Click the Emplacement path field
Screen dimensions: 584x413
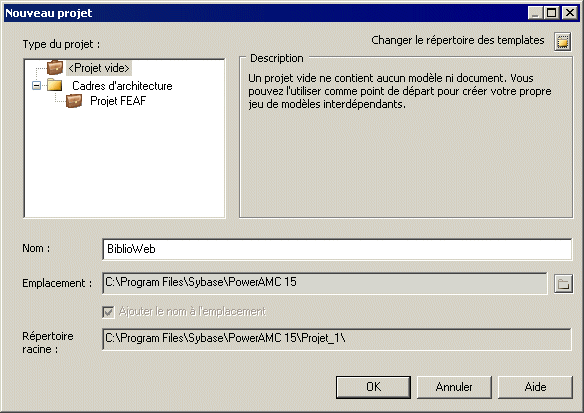pos(324,283)
